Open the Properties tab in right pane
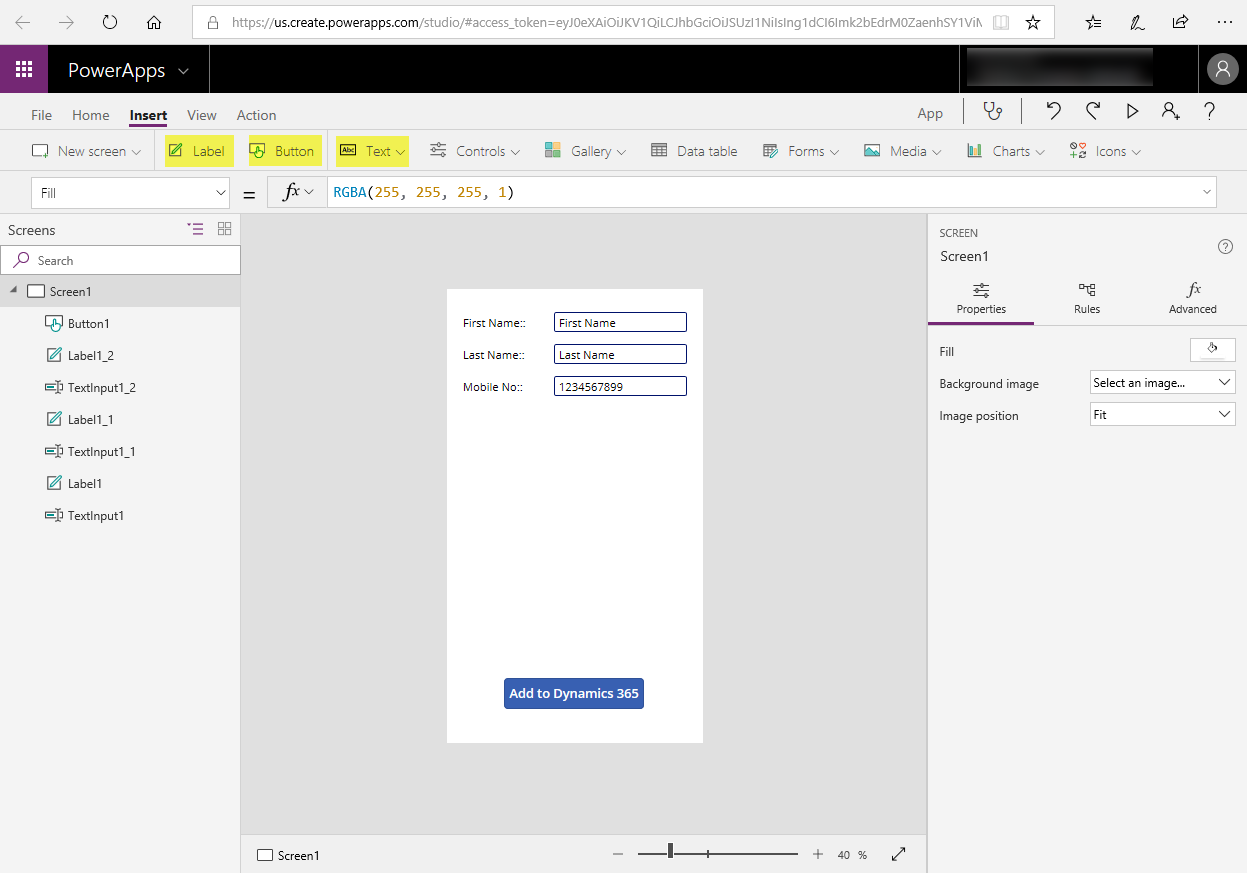The height and width of the screenshot is (873, 1247). pyautogui.click(x=981, y=298)
